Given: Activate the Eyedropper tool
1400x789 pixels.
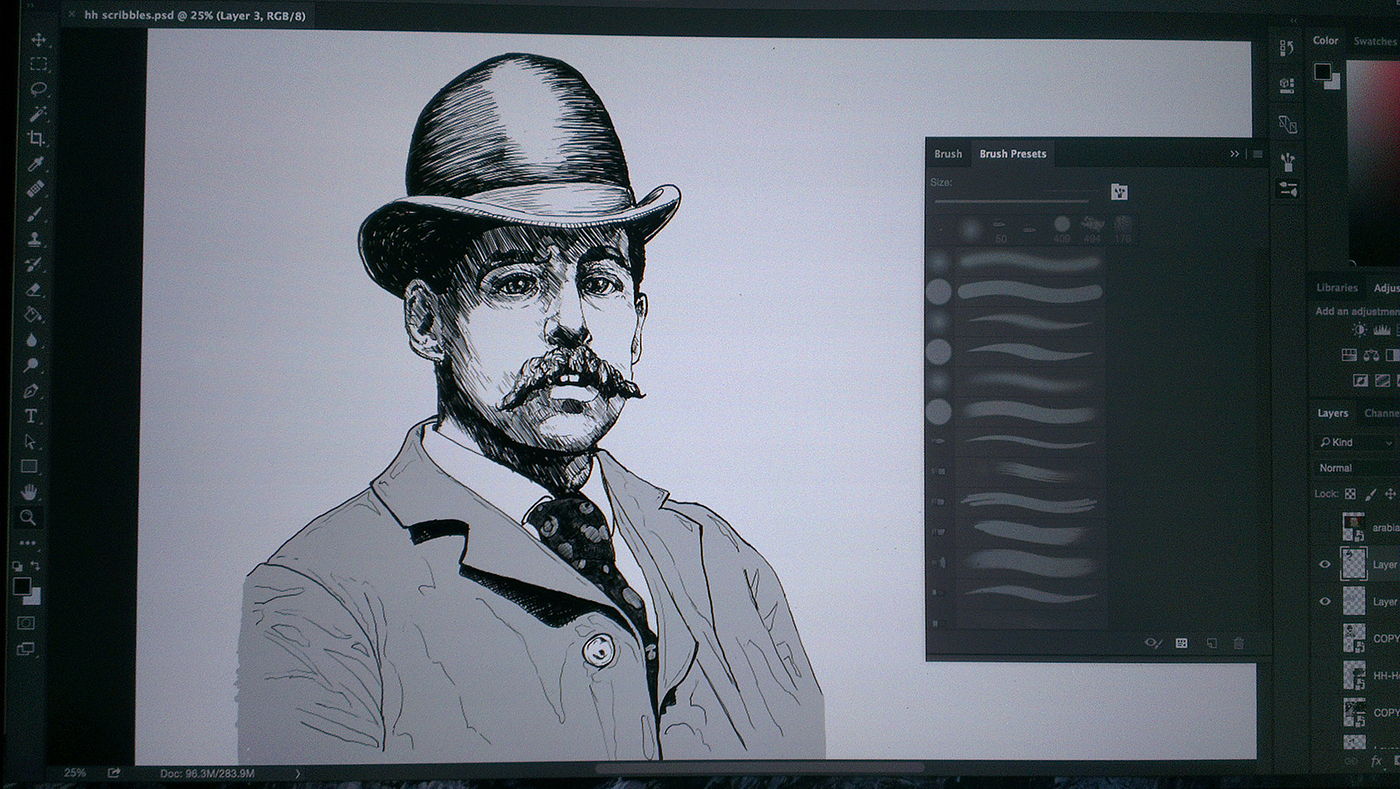Looking at the screenshot, I should tap(36, 163).
